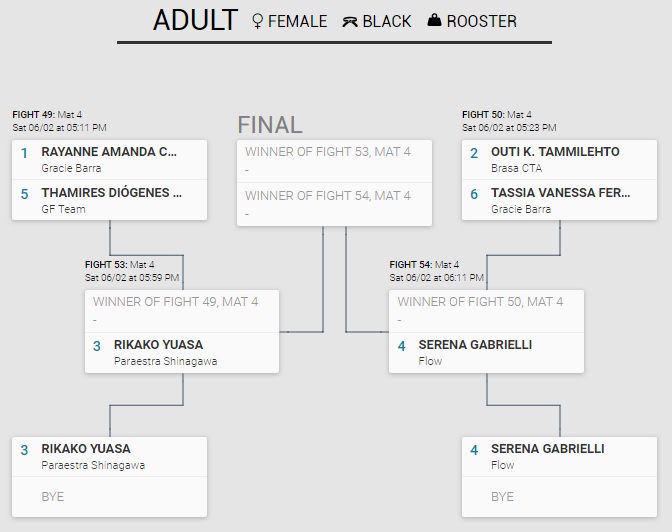The image size is (672, 532).
Task: Click Winner of Fight 50 placeholder
Action: click(x=480, y=301)
